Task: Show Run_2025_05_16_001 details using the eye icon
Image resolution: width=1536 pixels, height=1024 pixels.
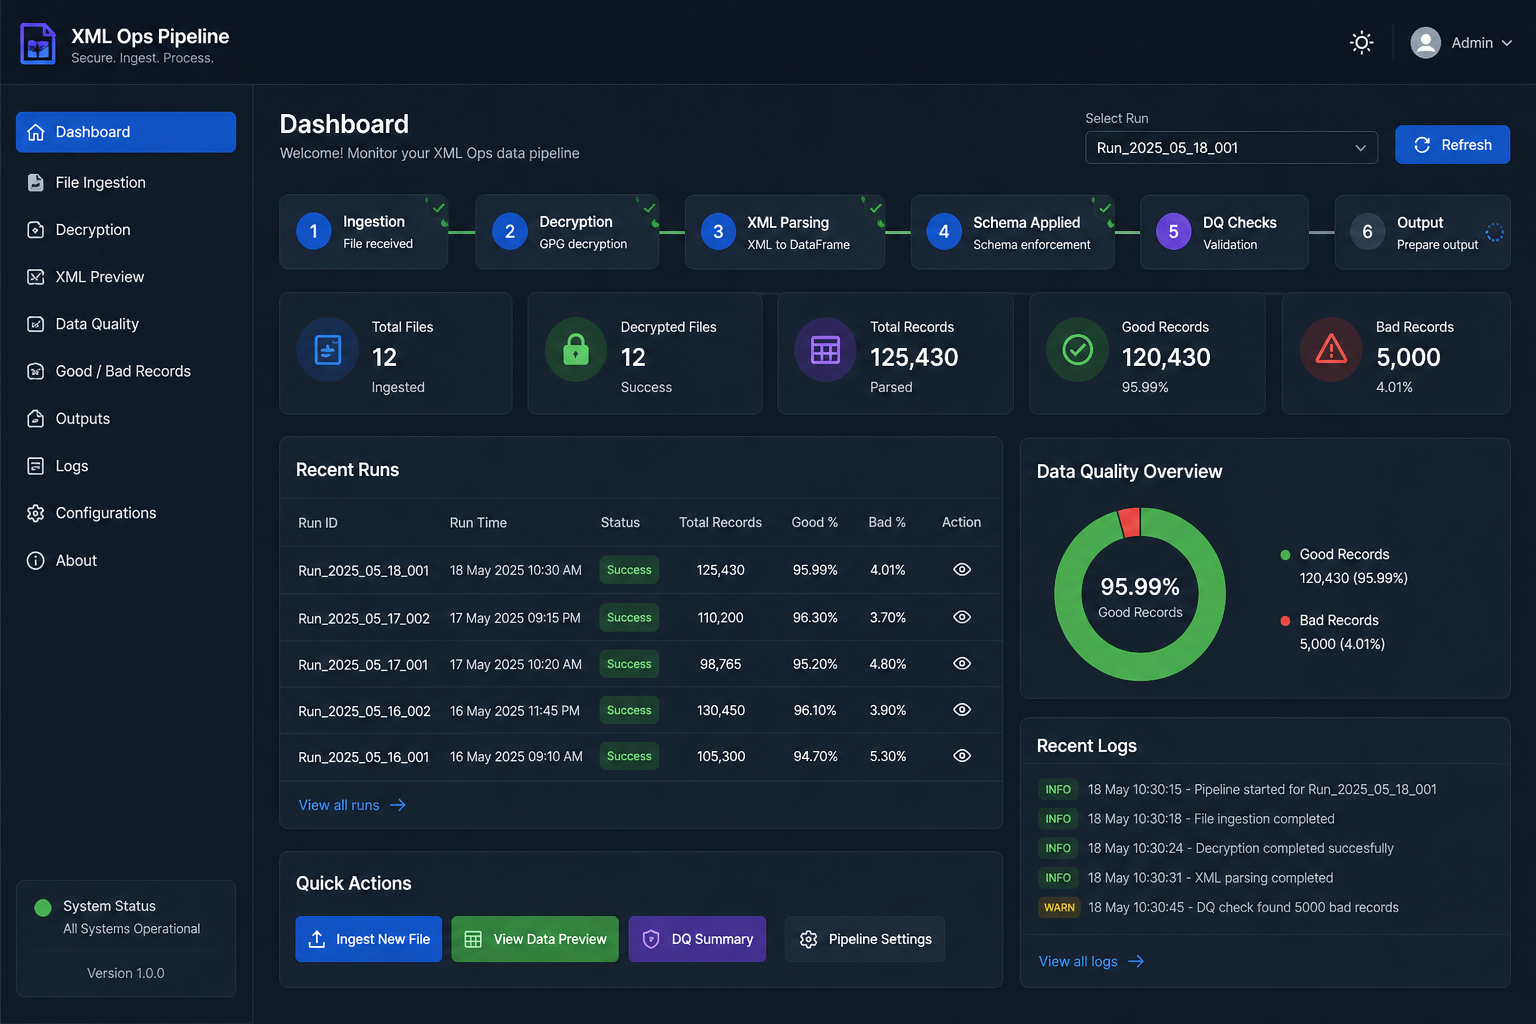Action: 962,756
